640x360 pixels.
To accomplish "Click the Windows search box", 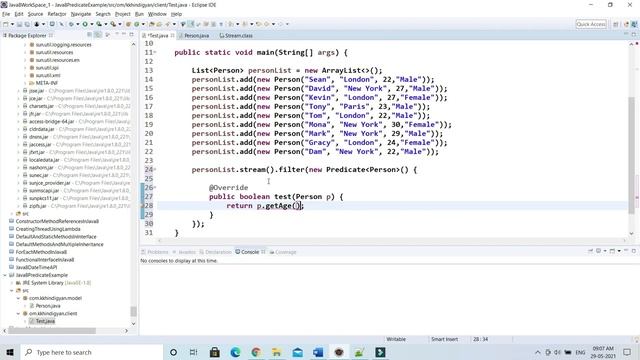I will click(x=92, y=352).
